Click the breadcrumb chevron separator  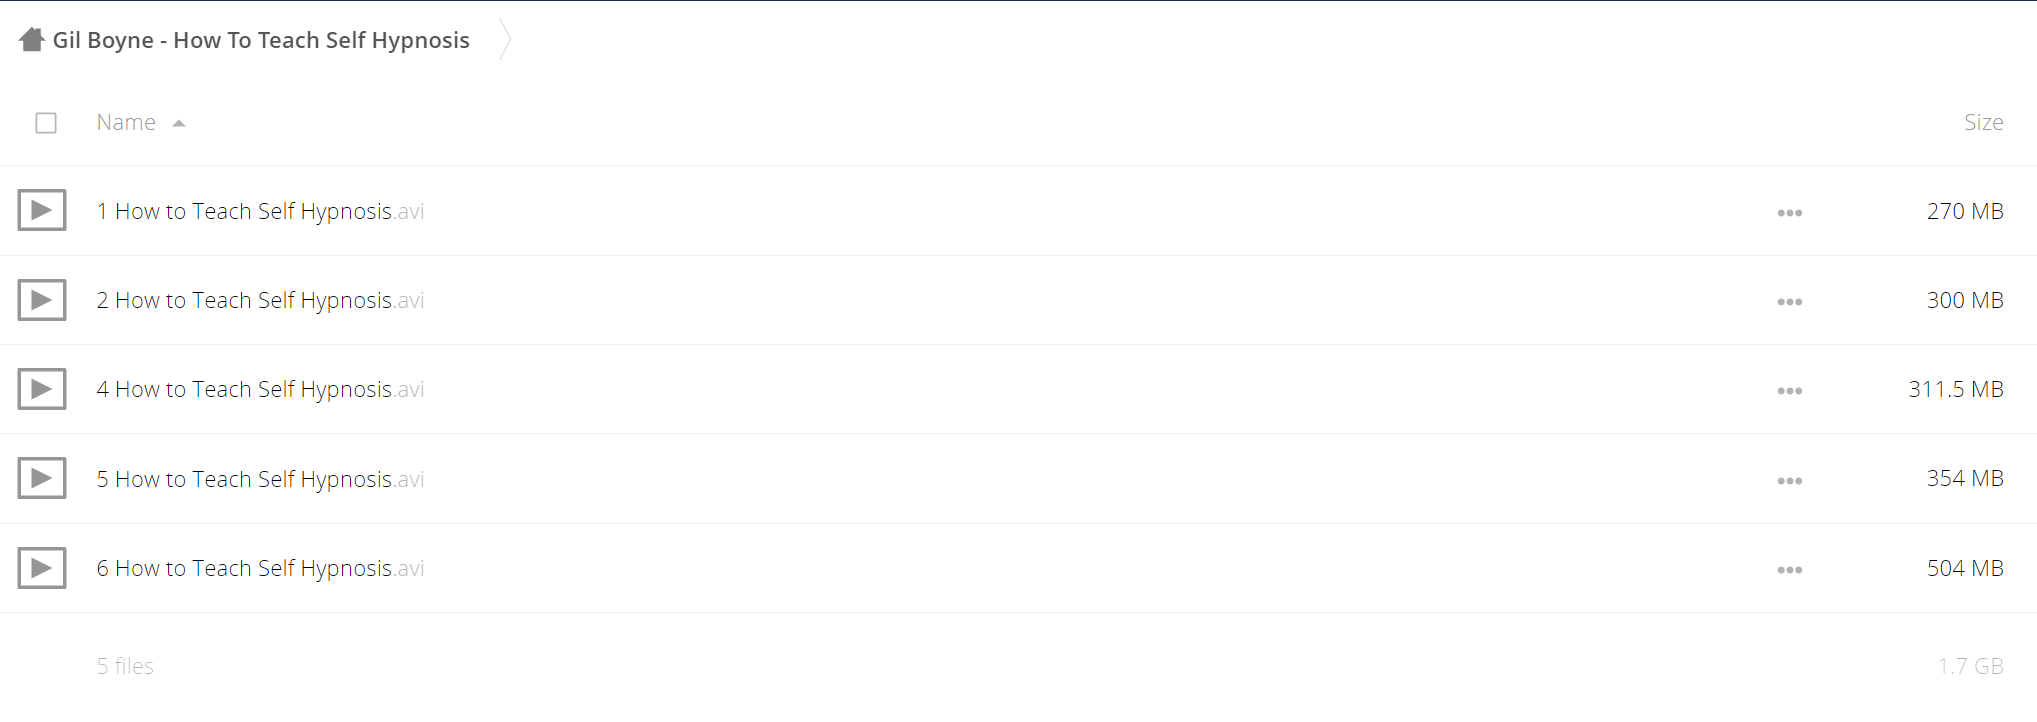coord(505,40)
